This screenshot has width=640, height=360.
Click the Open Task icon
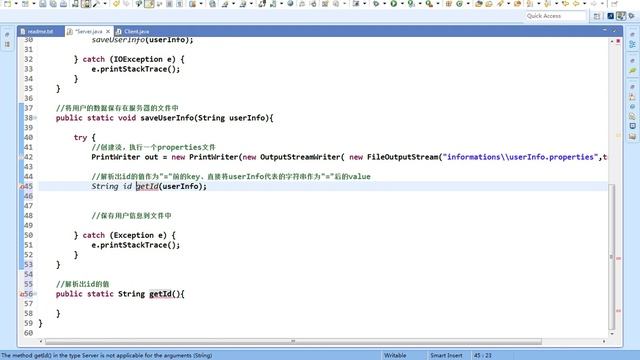489,4
